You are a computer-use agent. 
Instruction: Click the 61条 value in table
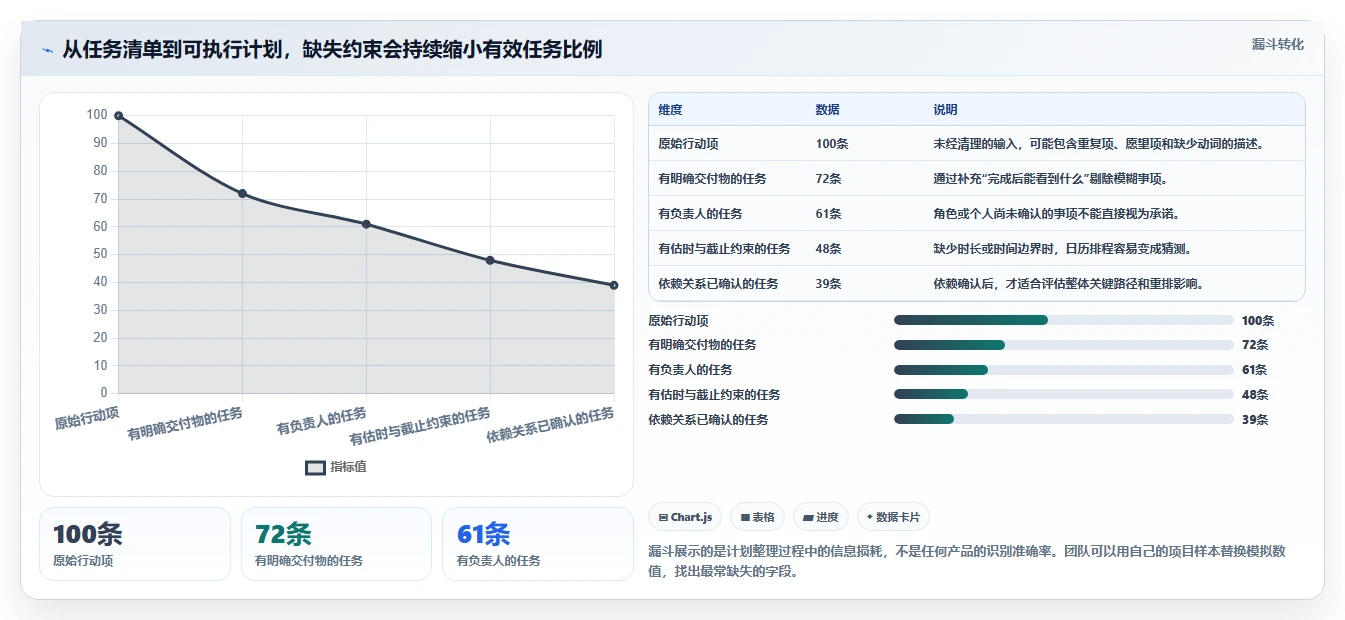(828, 214)
